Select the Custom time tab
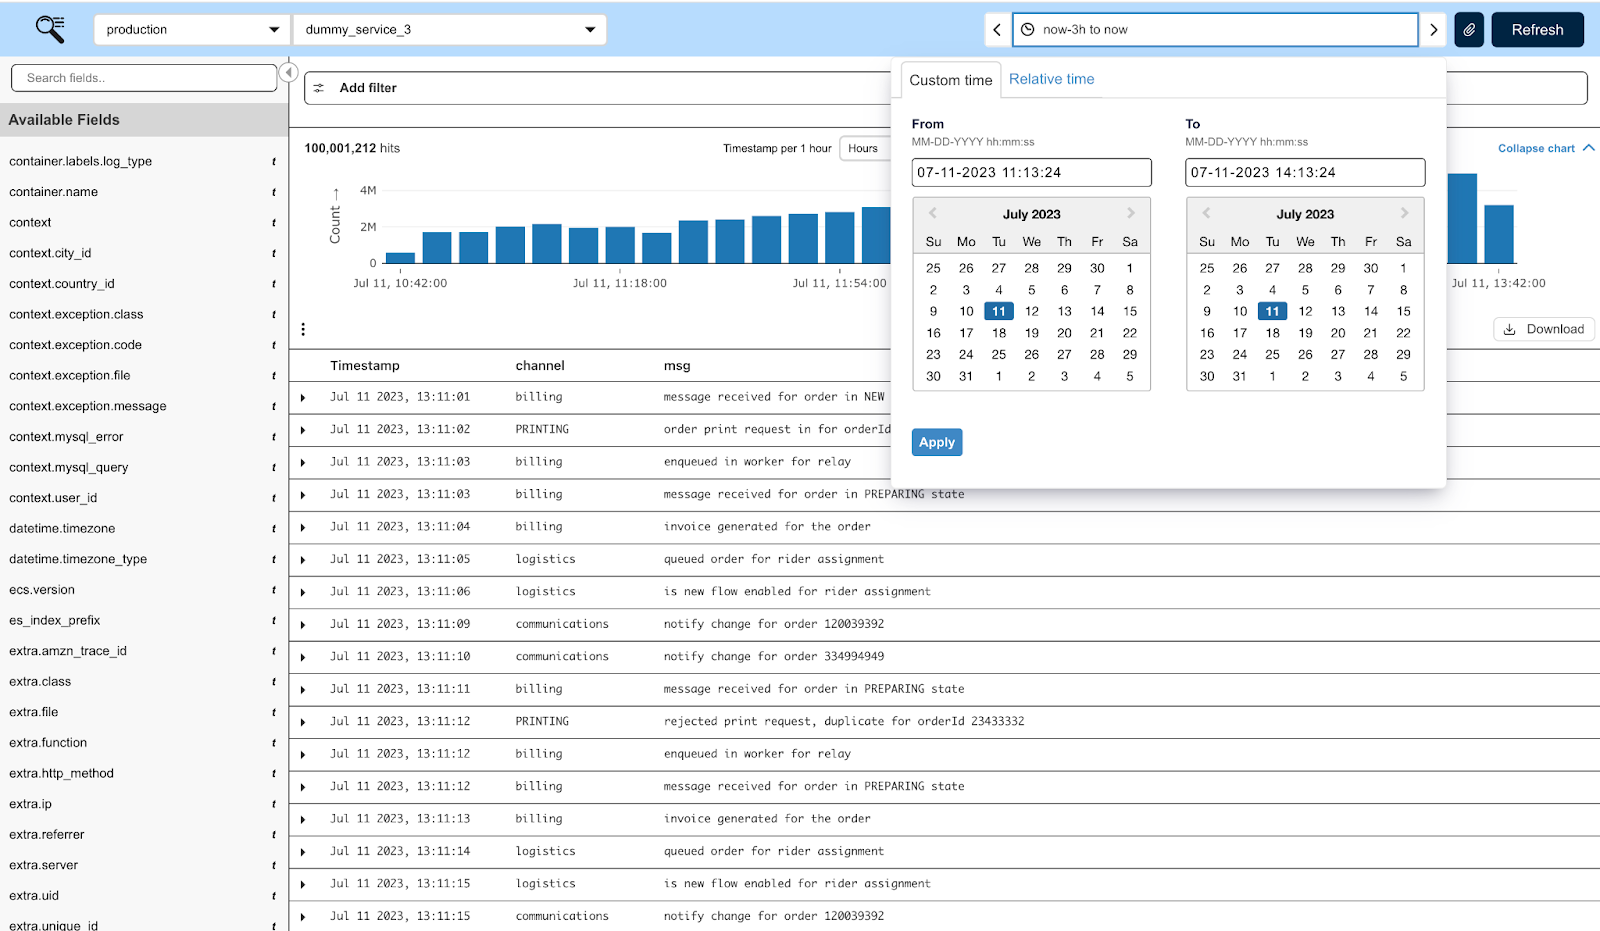The width and height of the screenshot is (1600, 931). 950,80
